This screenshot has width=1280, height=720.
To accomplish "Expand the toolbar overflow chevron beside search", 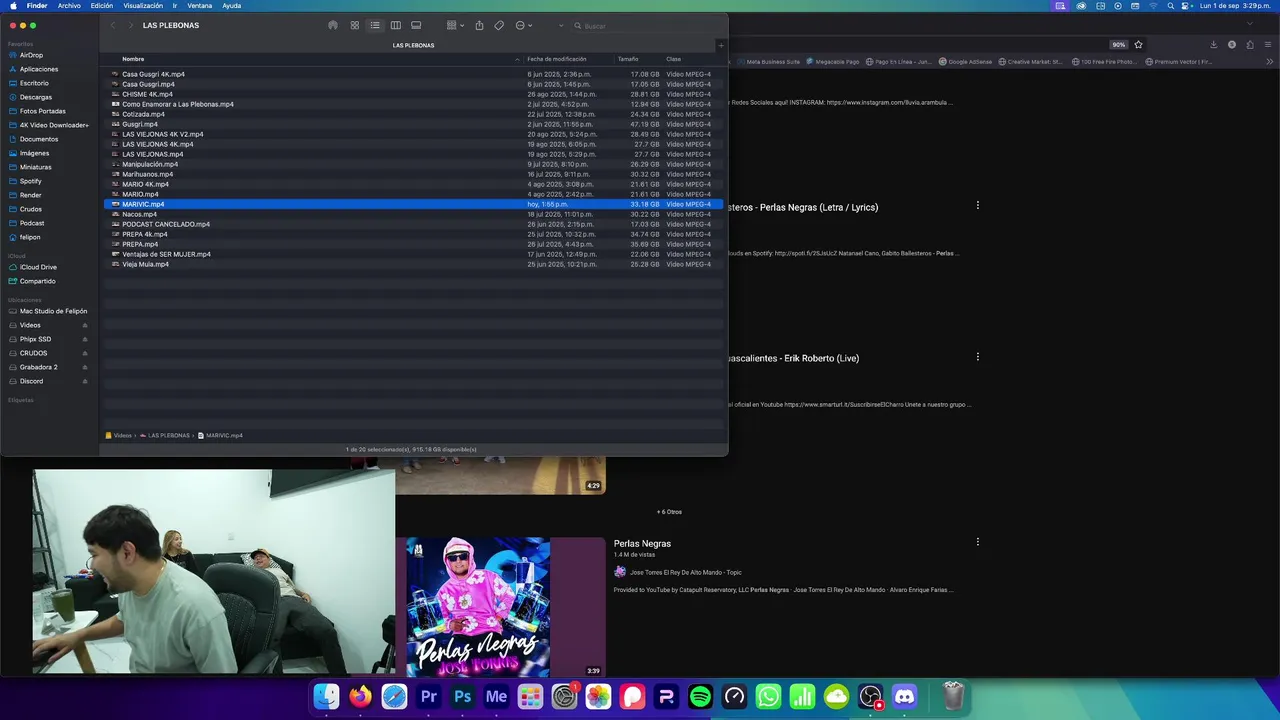I will pos(561,25).
